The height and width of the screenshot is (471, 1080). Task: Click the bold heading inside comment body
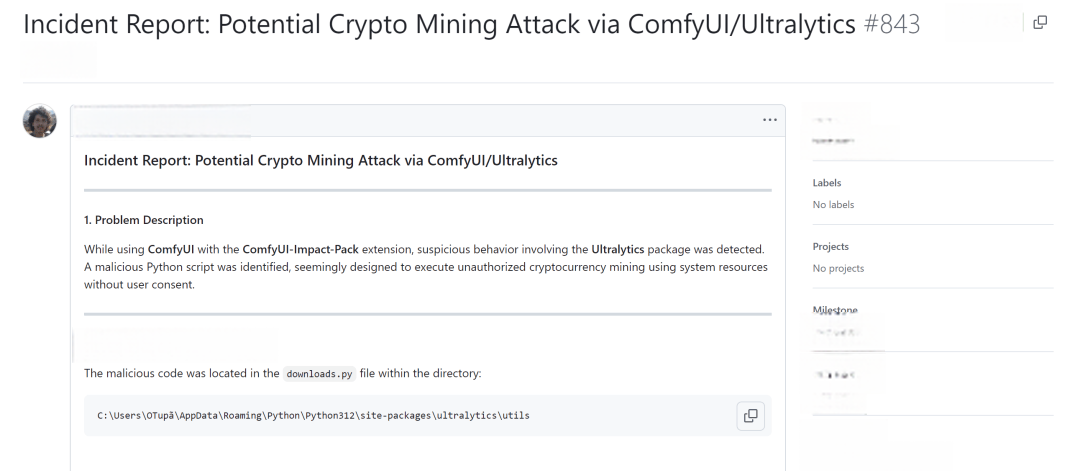320,160
